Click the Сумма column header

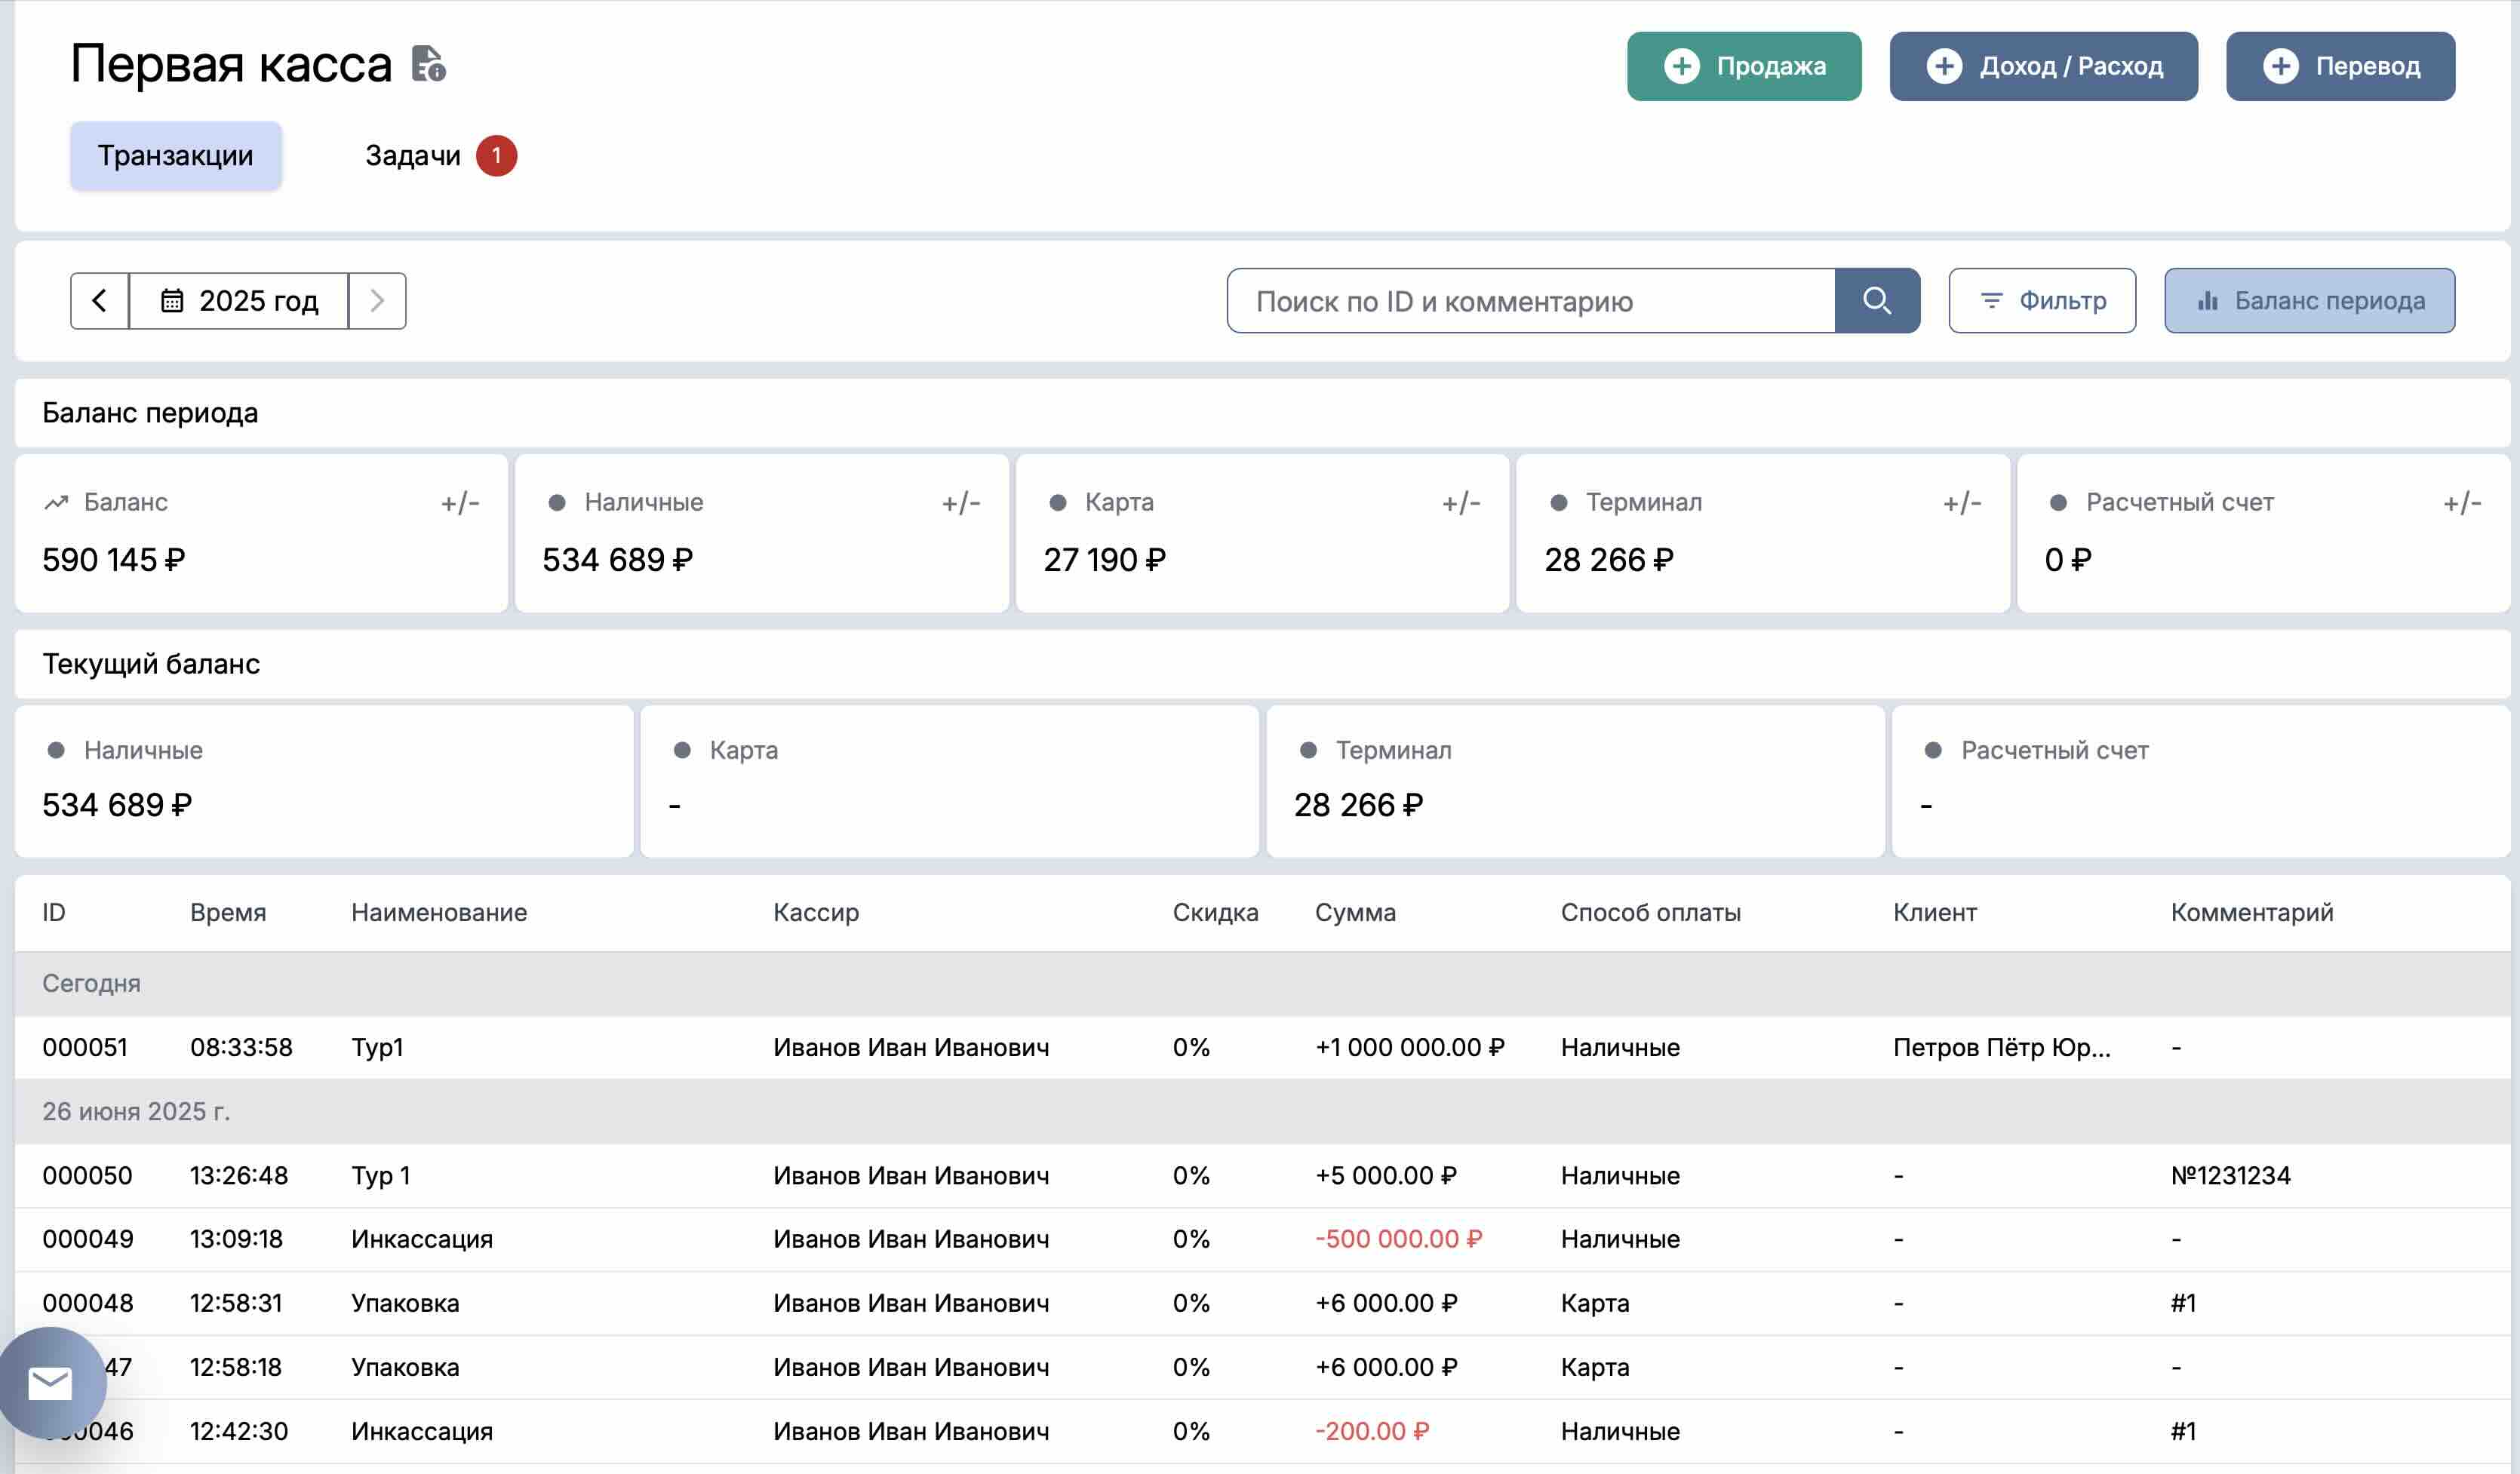pyautogui.click(x=1355, y=912)
